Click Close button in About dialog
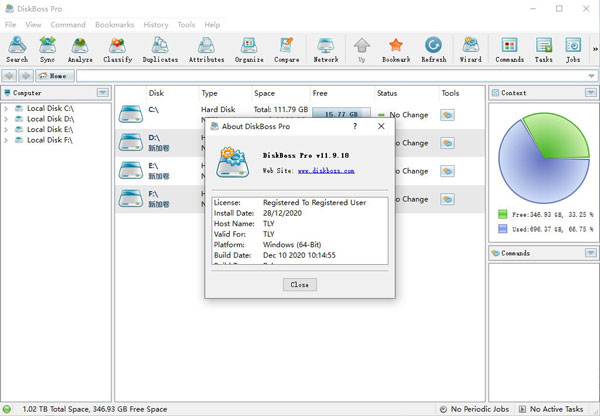The width and height of the screenshot is (600, 416). [300, 285]
